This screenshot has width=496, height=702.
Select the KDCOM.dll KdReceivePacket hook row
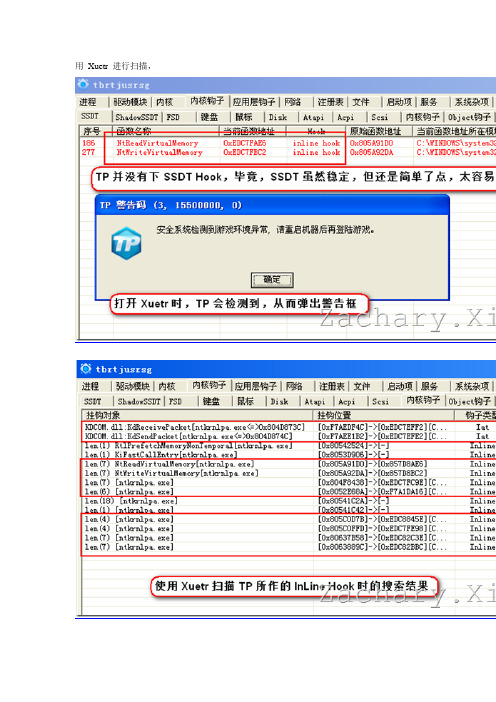[289, 427]
